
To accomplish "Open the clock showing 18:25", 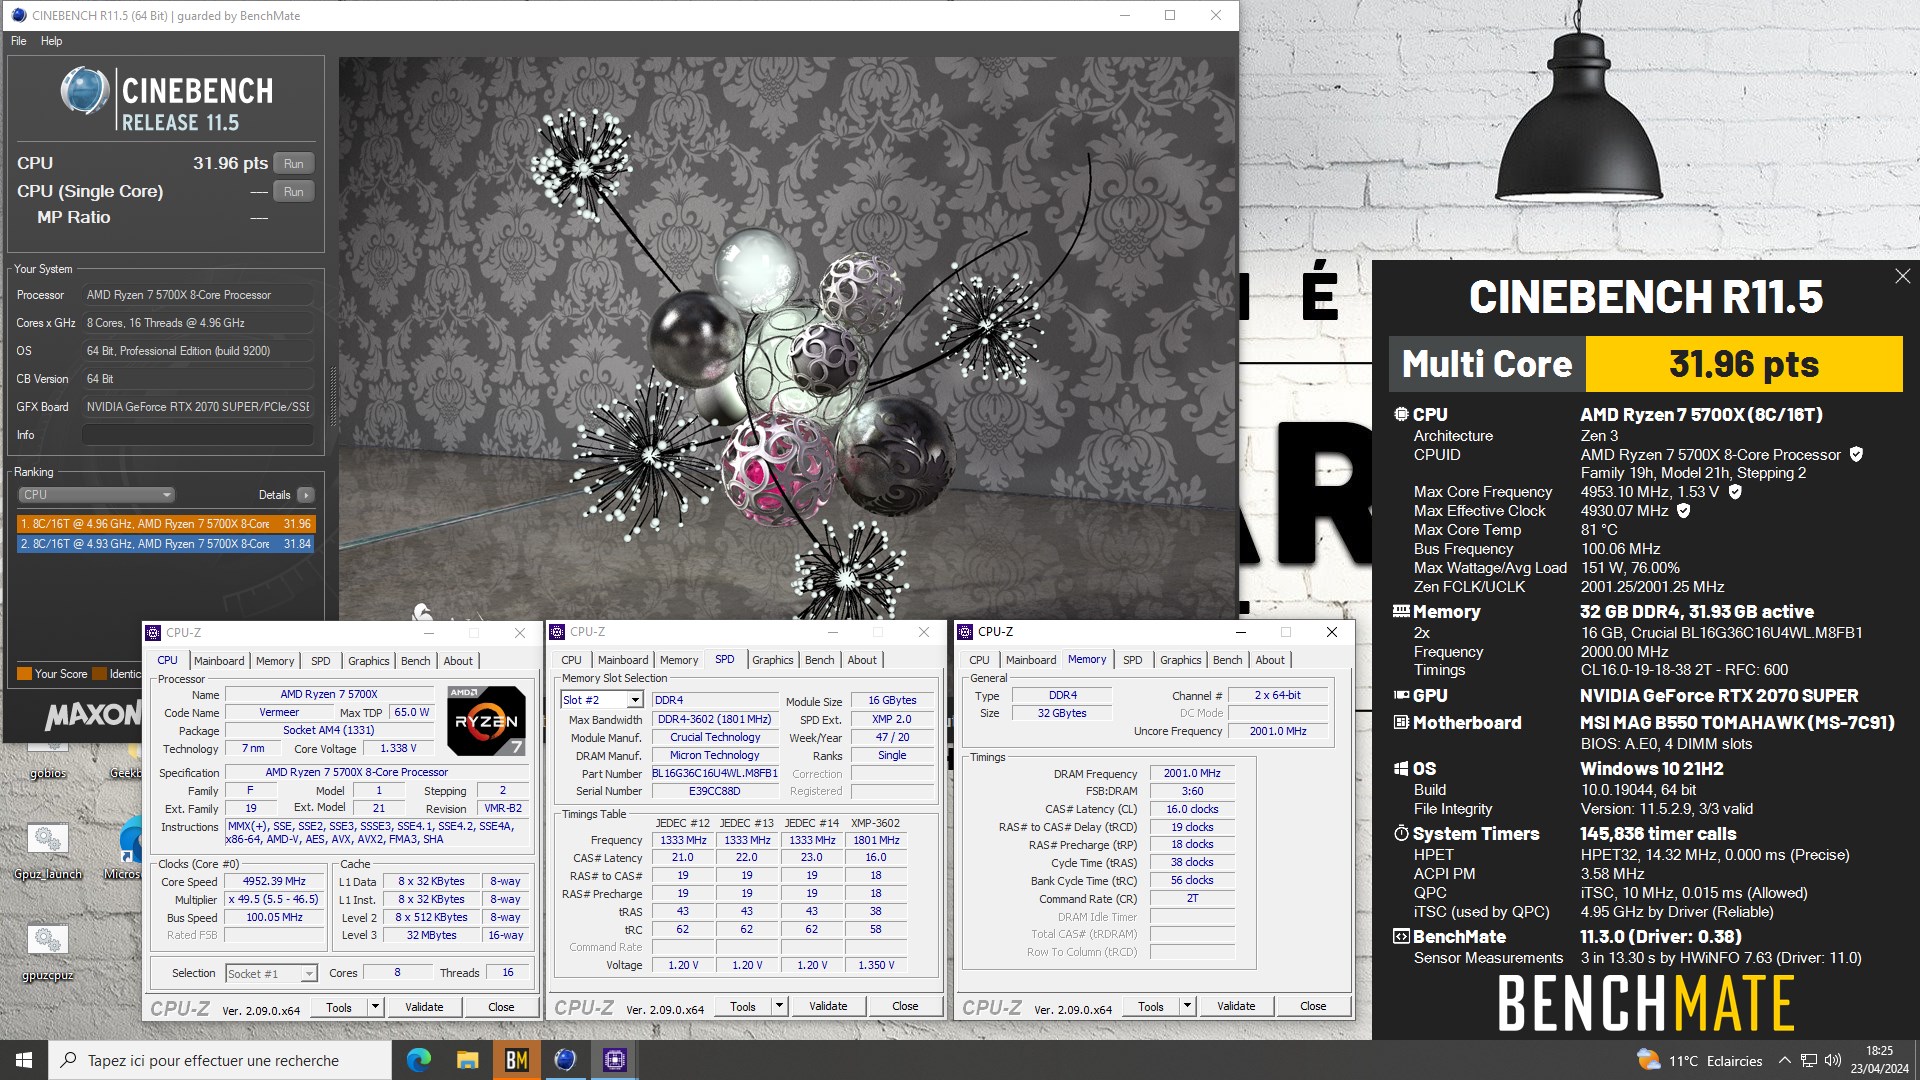I will click(1879, 1060).
